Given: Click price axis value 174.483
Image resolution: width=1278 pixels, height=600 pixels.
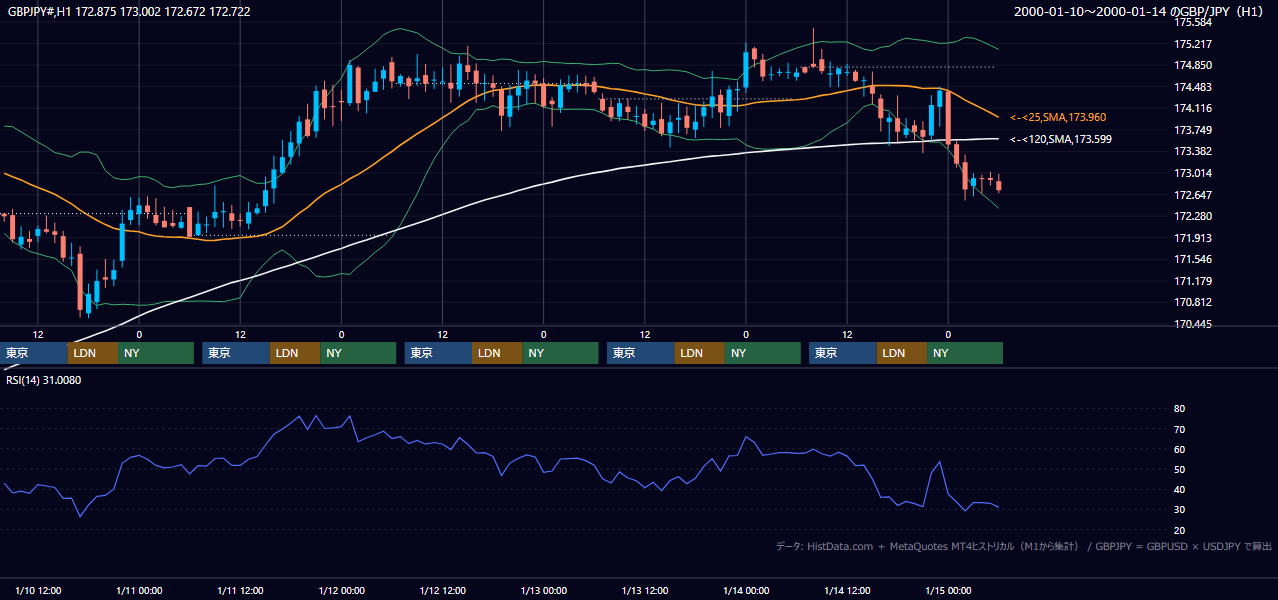Looking at the screenshot, I should 1193,87.
